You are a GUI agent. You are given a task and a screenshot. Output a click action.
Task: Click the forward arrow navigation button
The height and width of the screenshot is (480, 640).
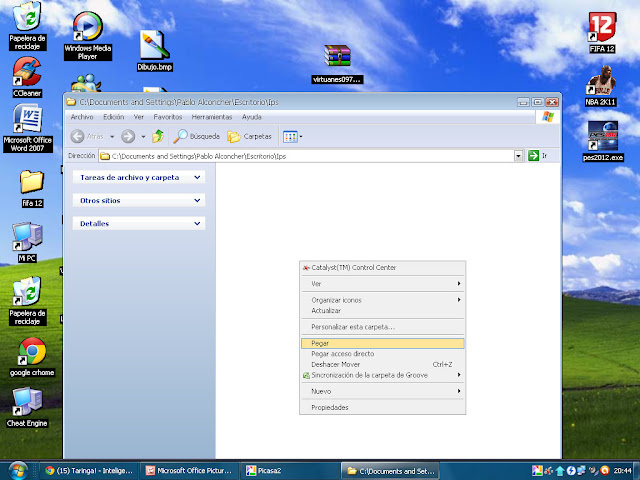(128, 136)
